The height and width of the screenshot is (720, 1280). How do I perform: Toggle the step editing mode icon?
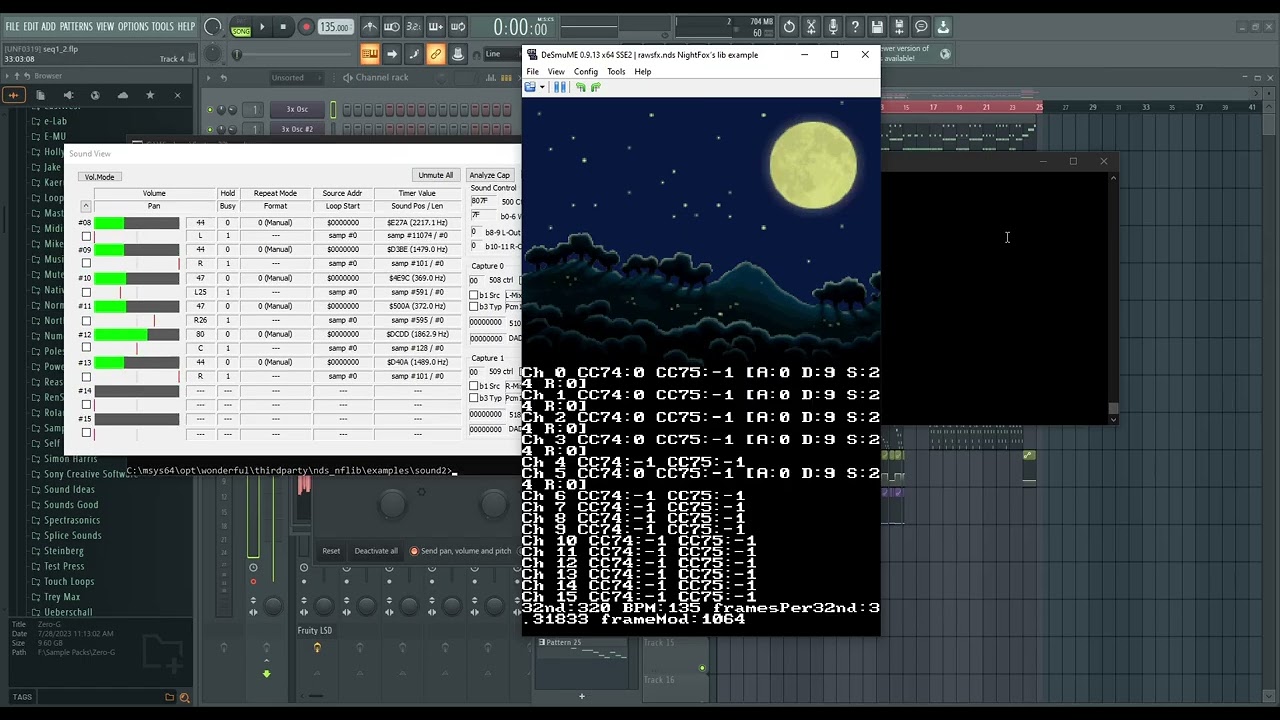(414, 54)
